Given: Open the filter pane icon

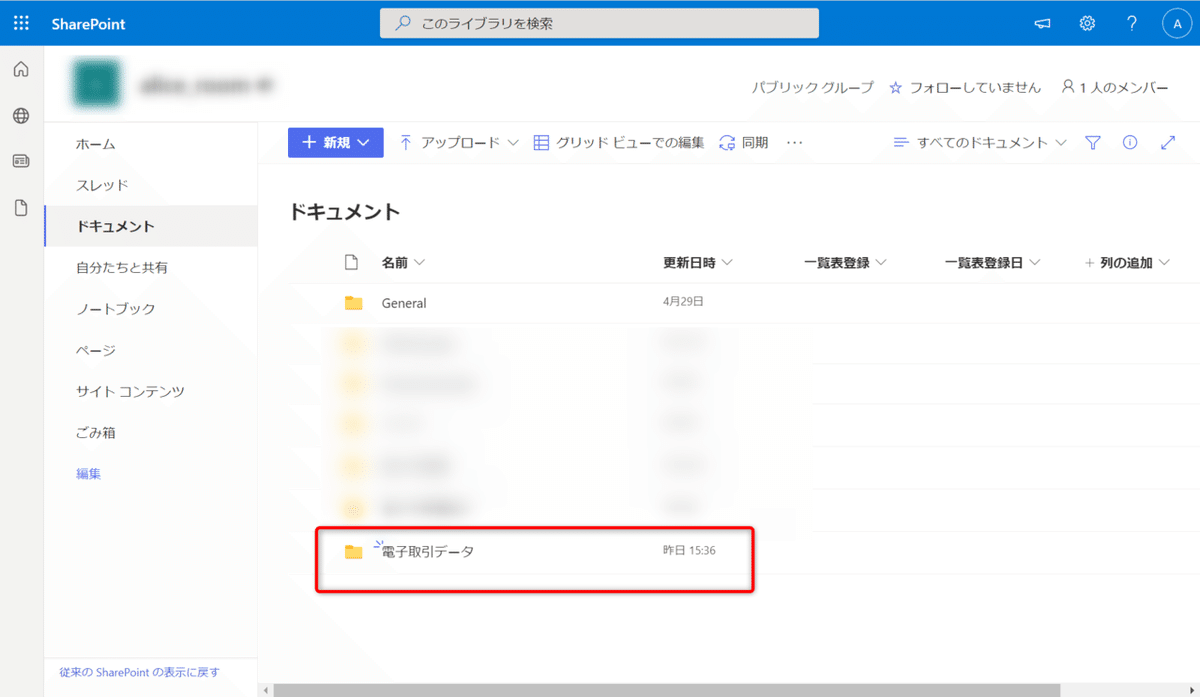Looking at the screenshot, I should (x=1092, y=142).
